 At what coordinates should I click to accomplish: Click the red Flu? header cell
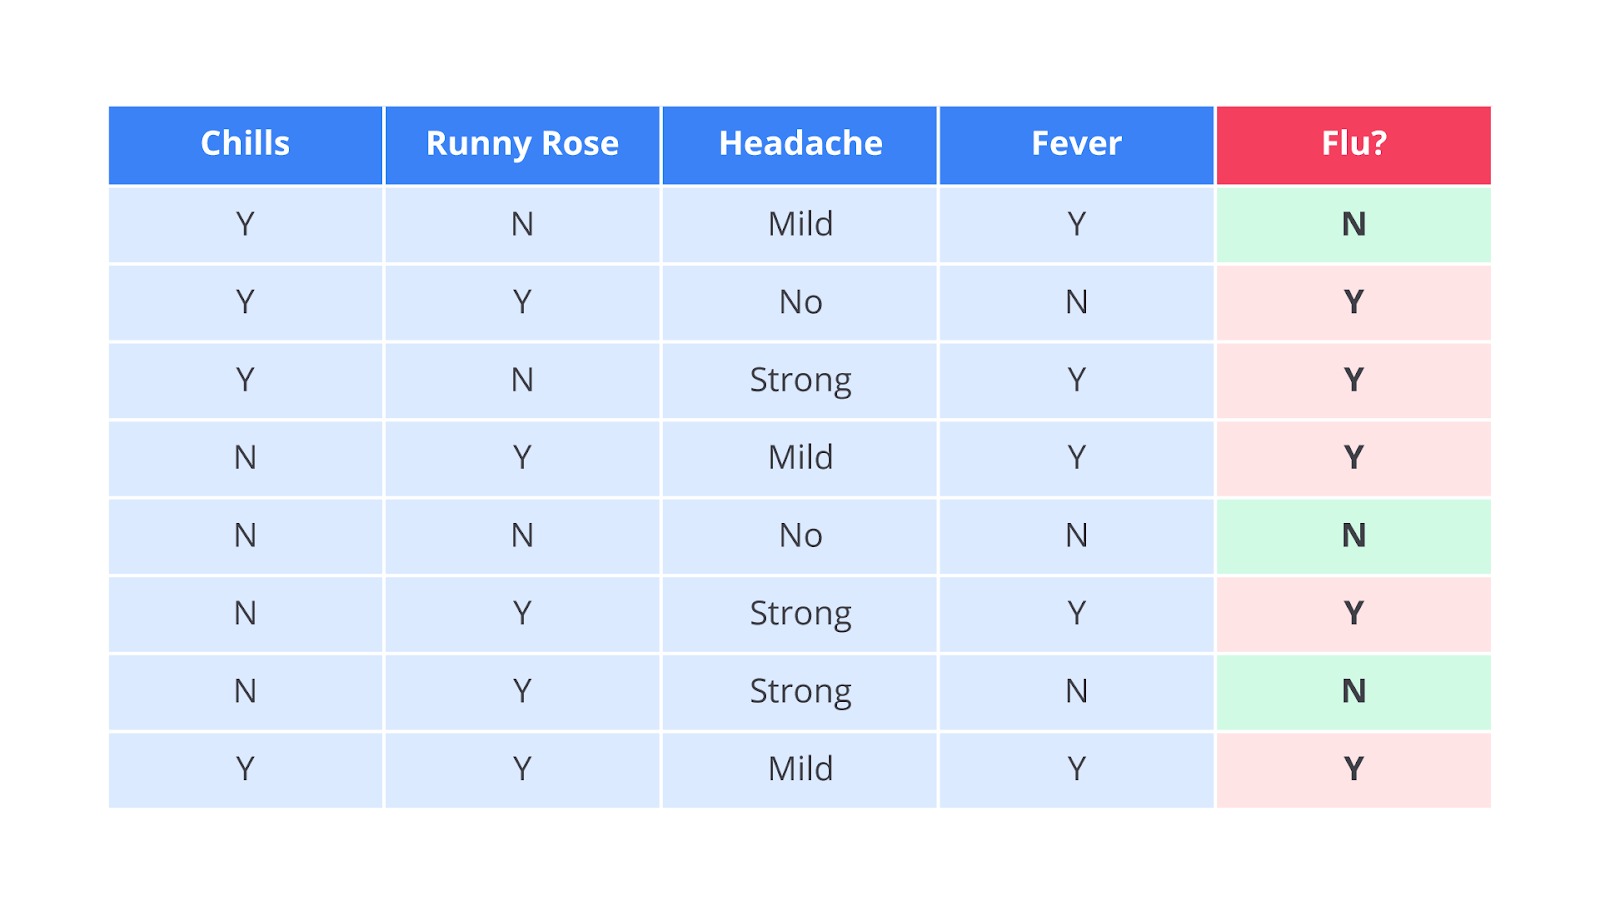1353,144
